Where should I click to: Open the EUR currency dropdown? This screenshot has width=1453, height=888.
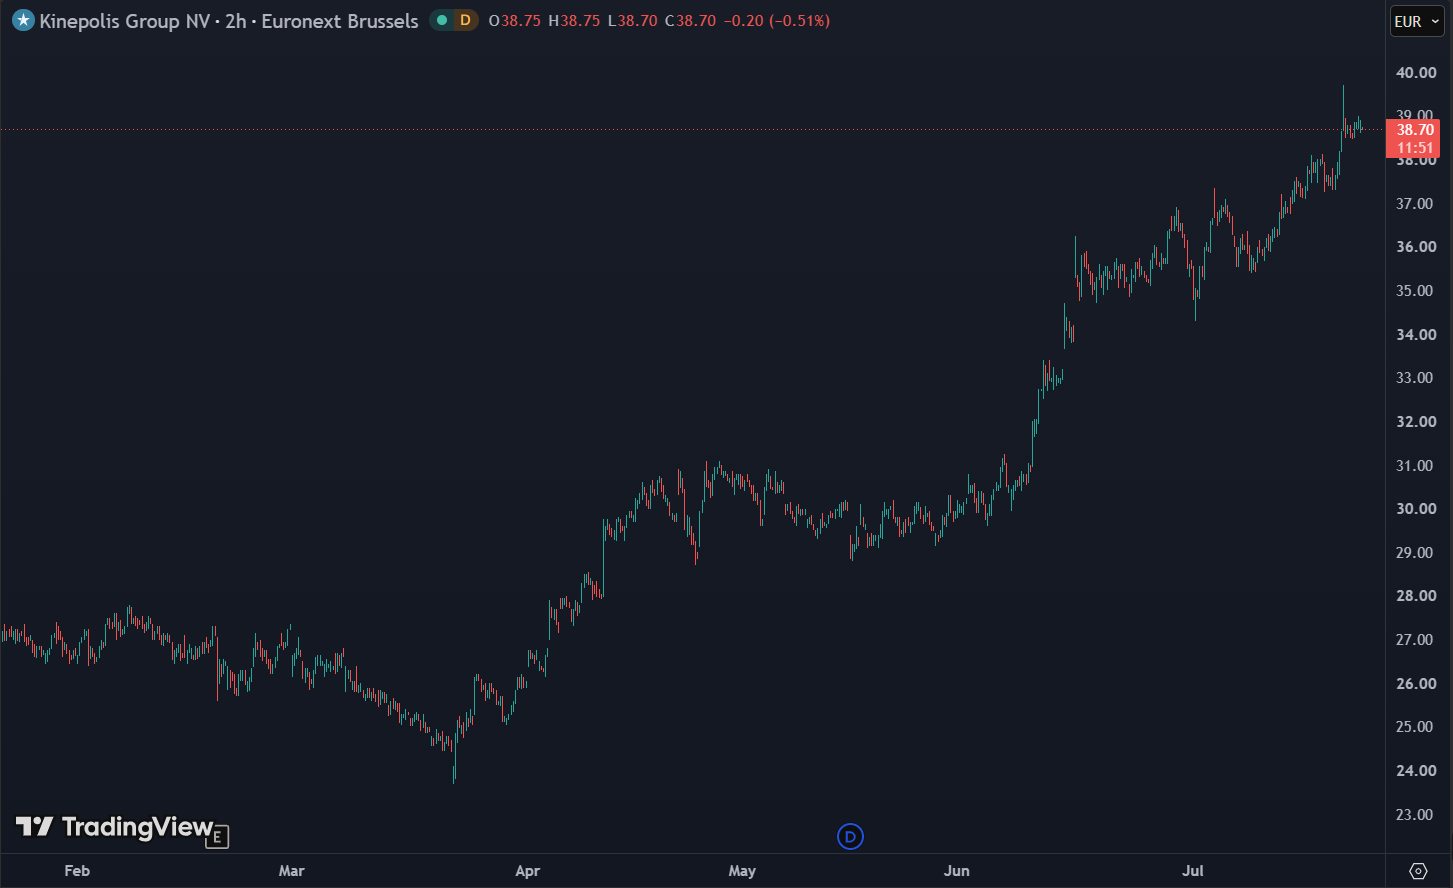coord(1417,21)
